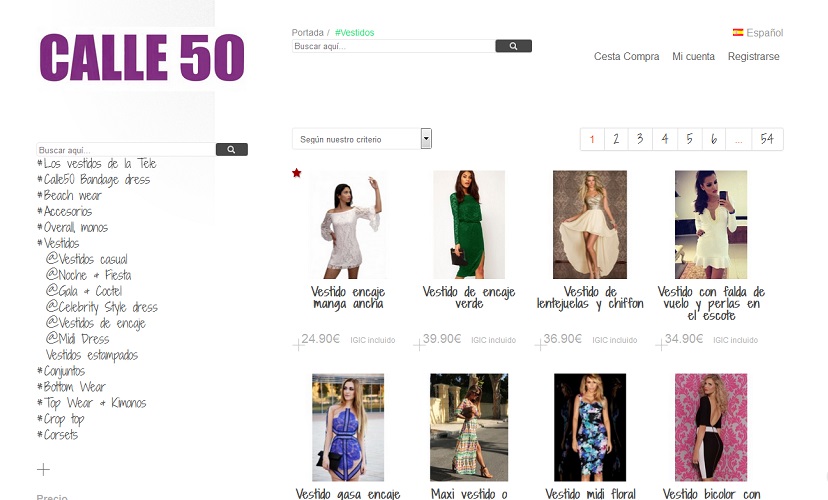This screenshot has height=500, width=828.
Task: Go to page 5
Action: coord(689,139)
